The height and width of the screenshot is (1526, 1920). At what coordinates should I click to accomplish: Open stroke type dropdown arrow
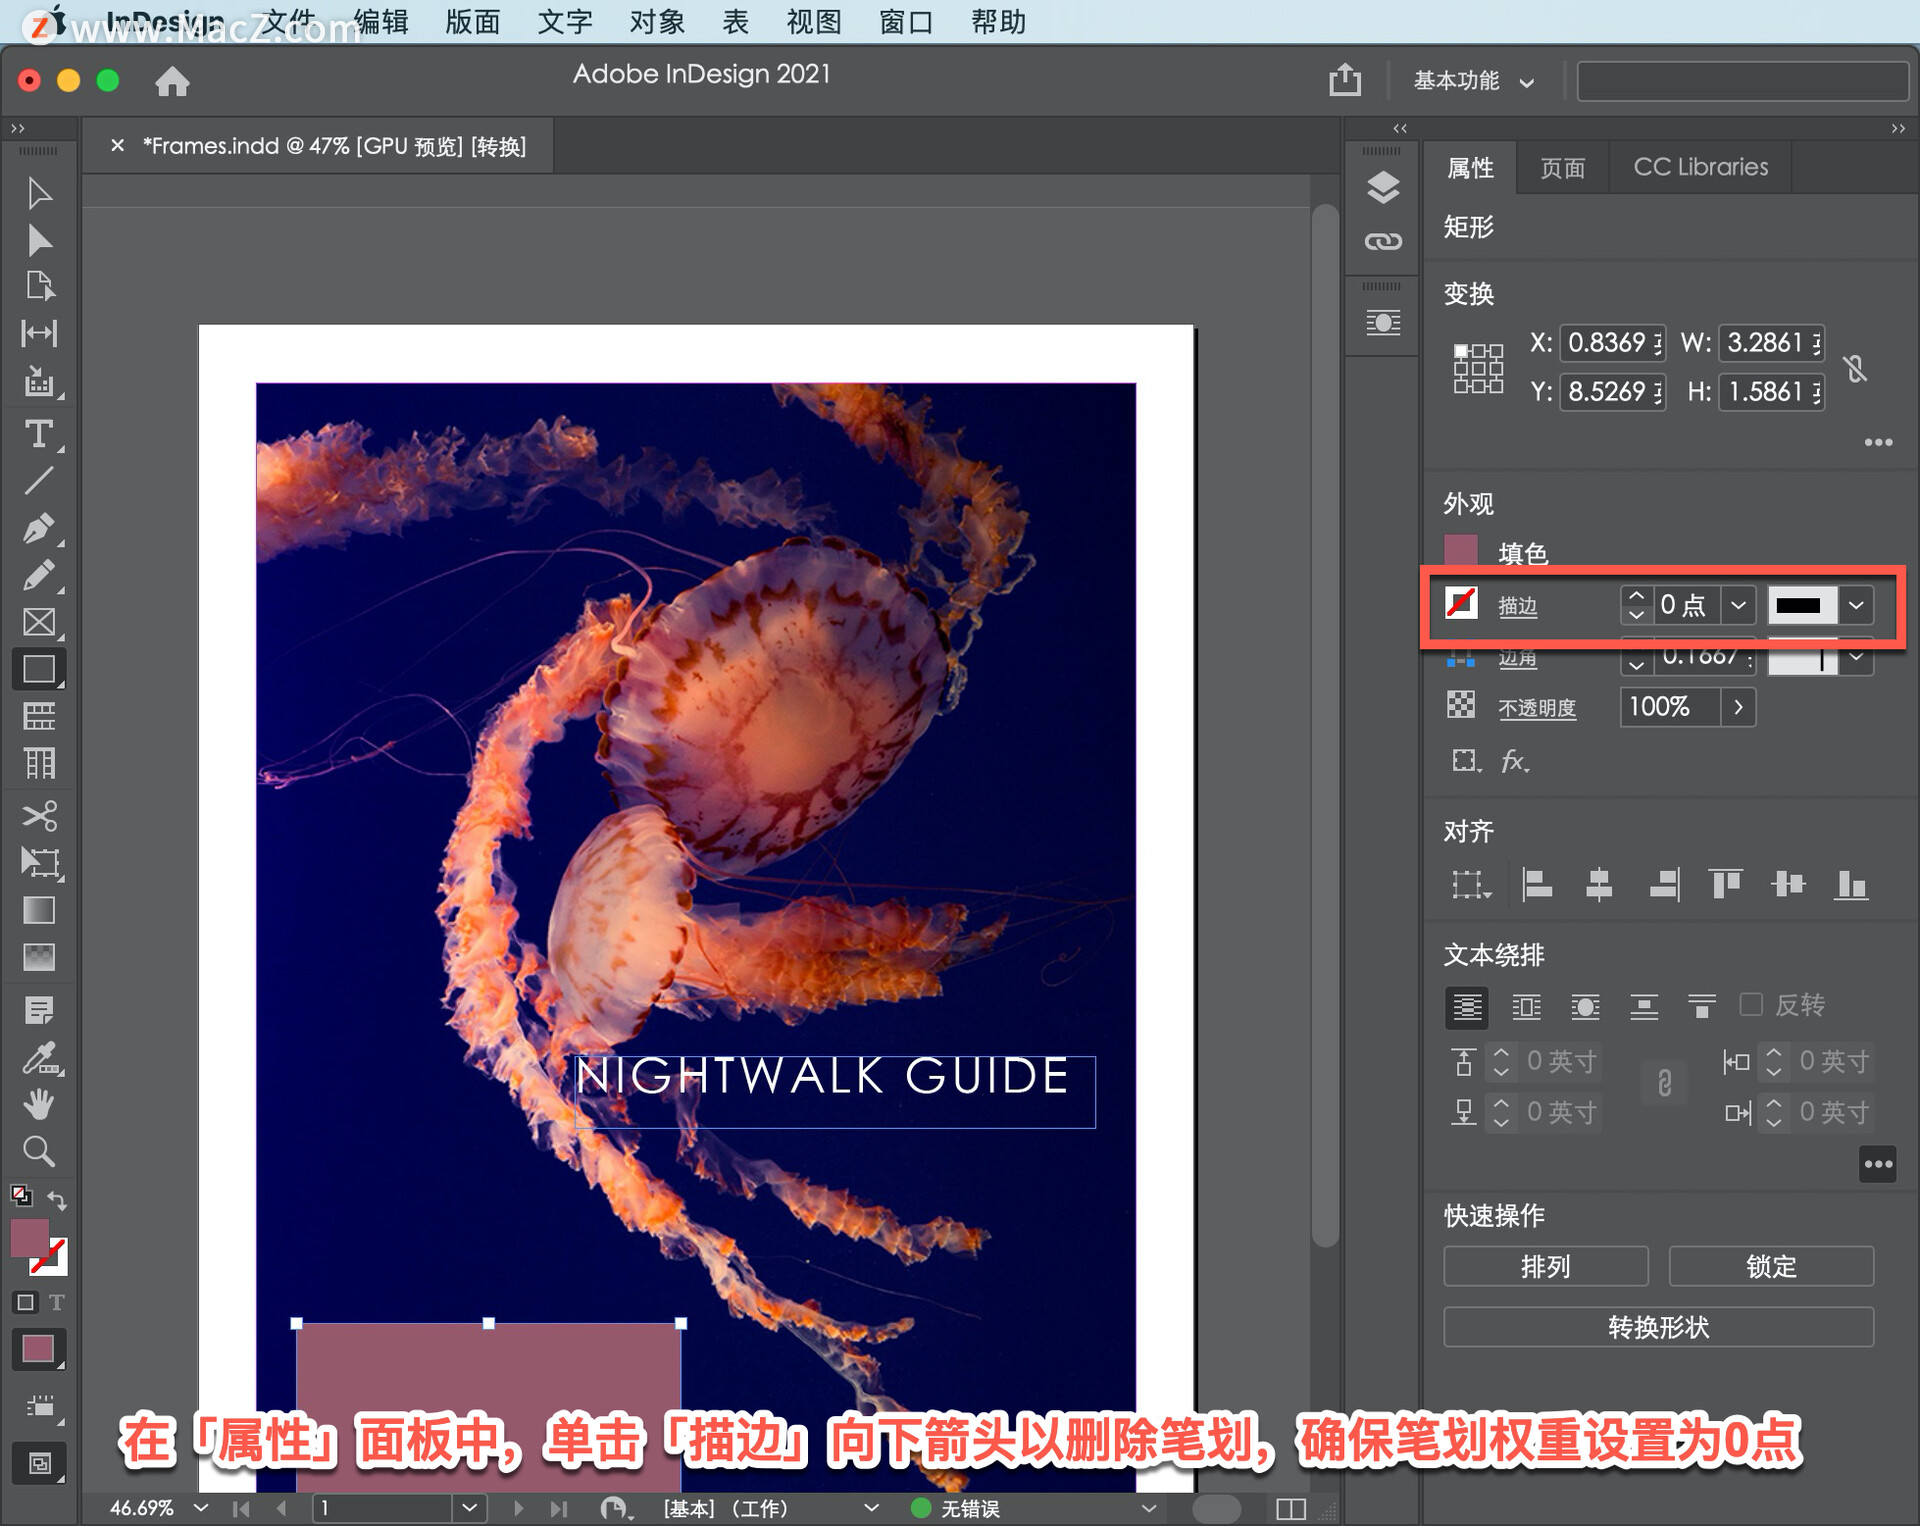click(1856, 605)
